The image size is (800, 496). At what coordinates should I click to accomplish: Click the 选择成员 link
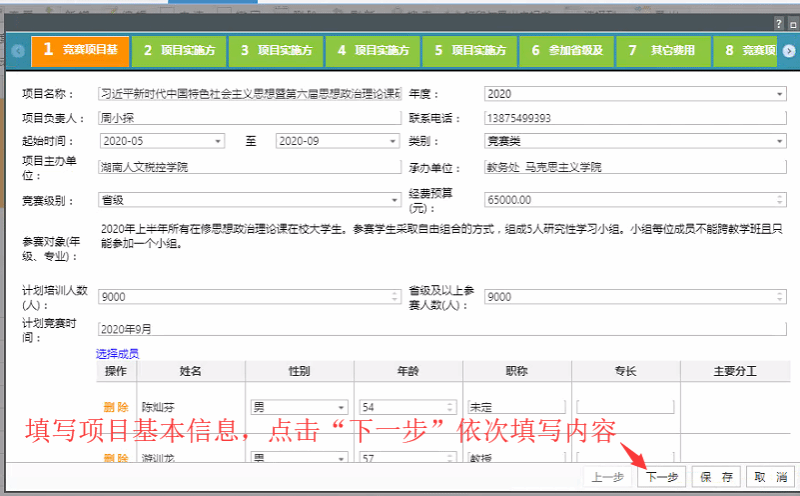117,353
